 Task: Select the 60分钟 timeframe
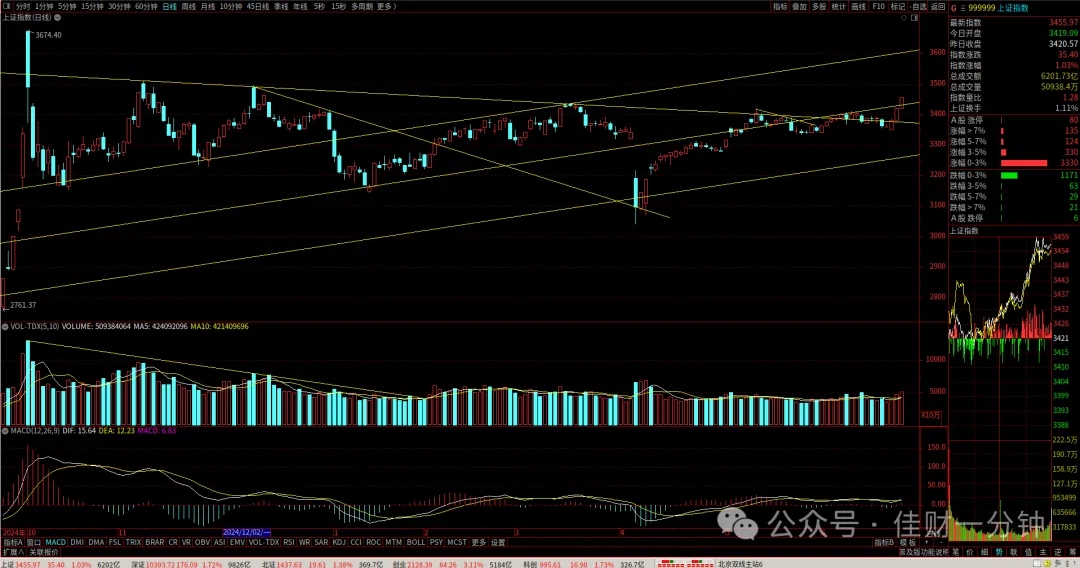146,6
